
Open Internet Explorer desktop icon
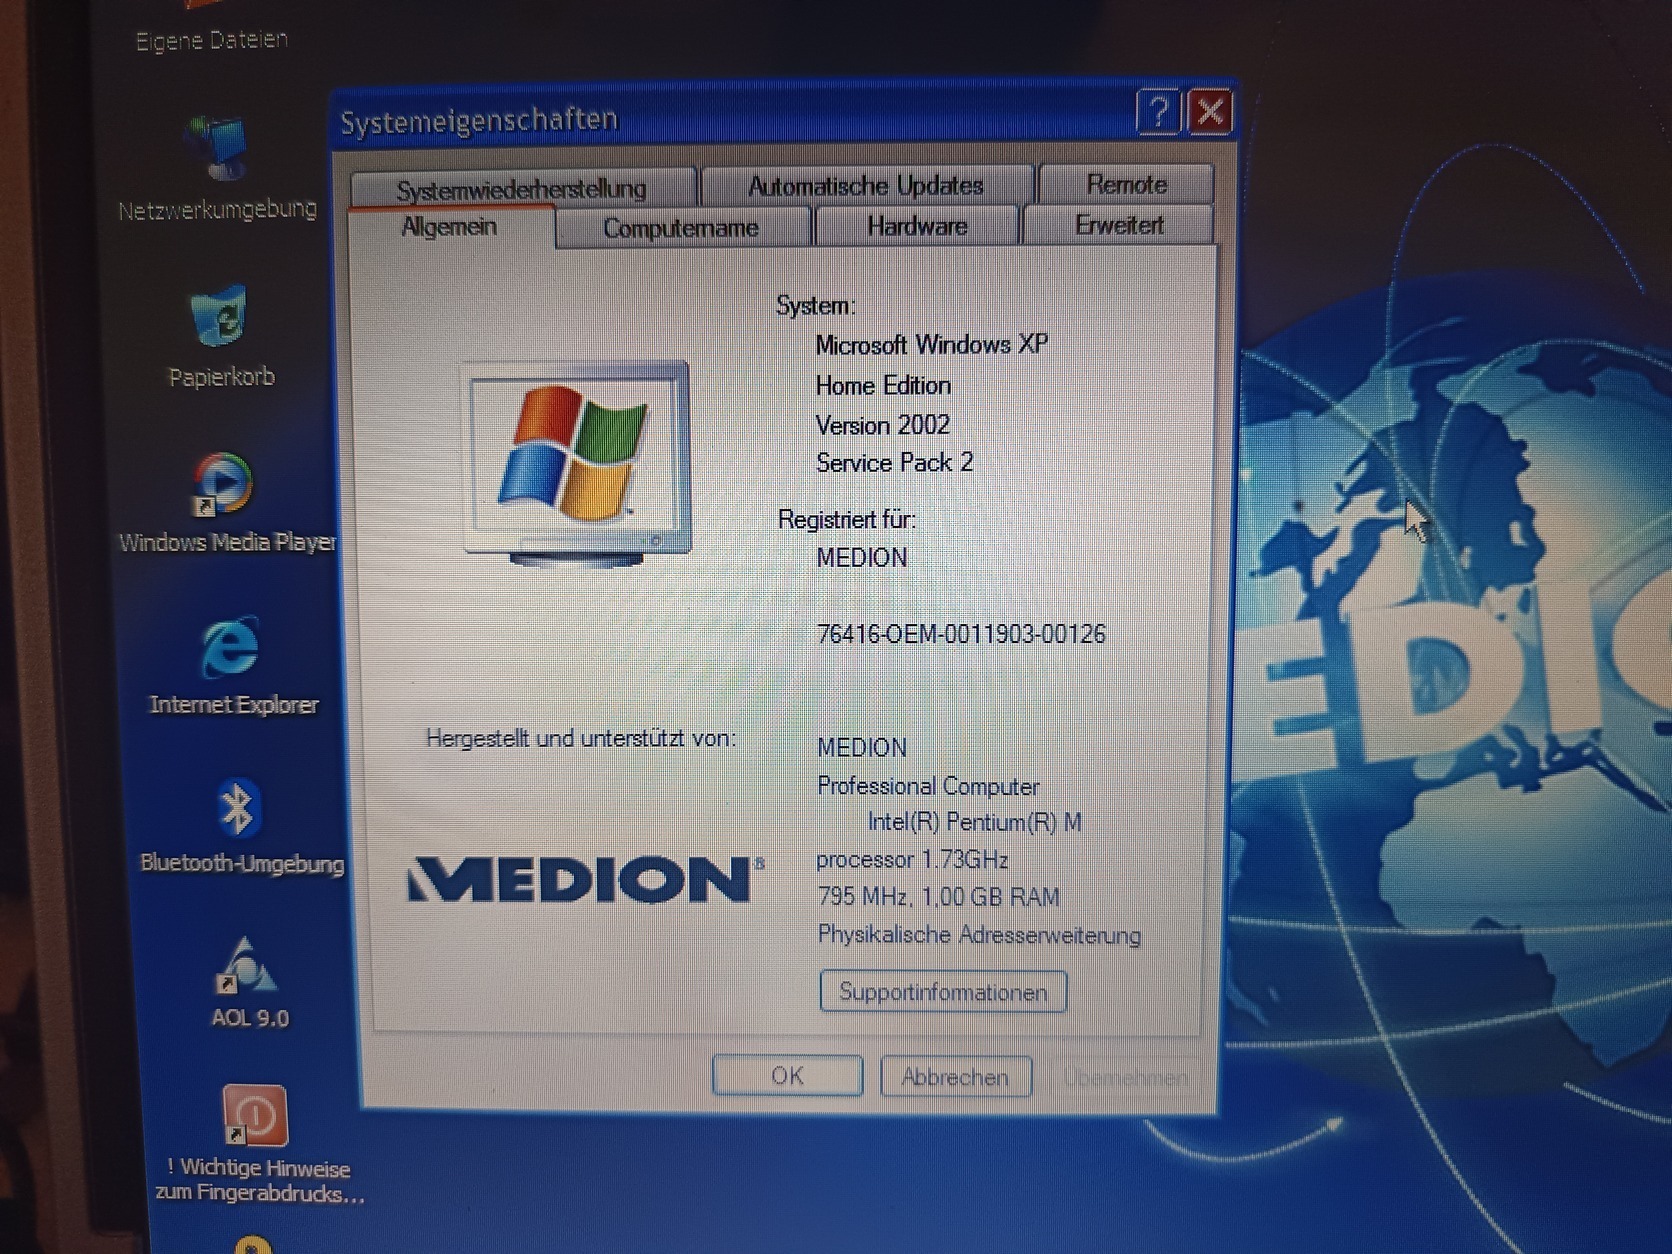point(230,648)
